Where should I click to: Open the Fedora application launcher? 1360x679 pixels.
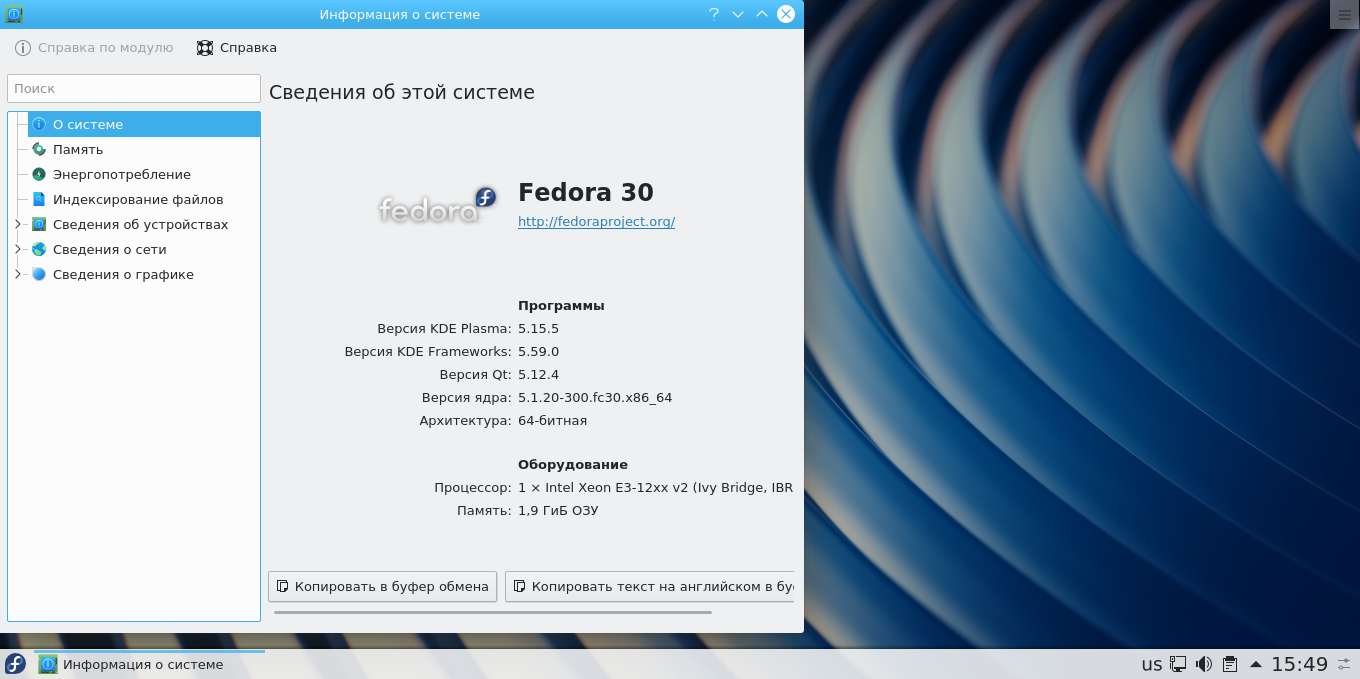[x=14, y=663]
